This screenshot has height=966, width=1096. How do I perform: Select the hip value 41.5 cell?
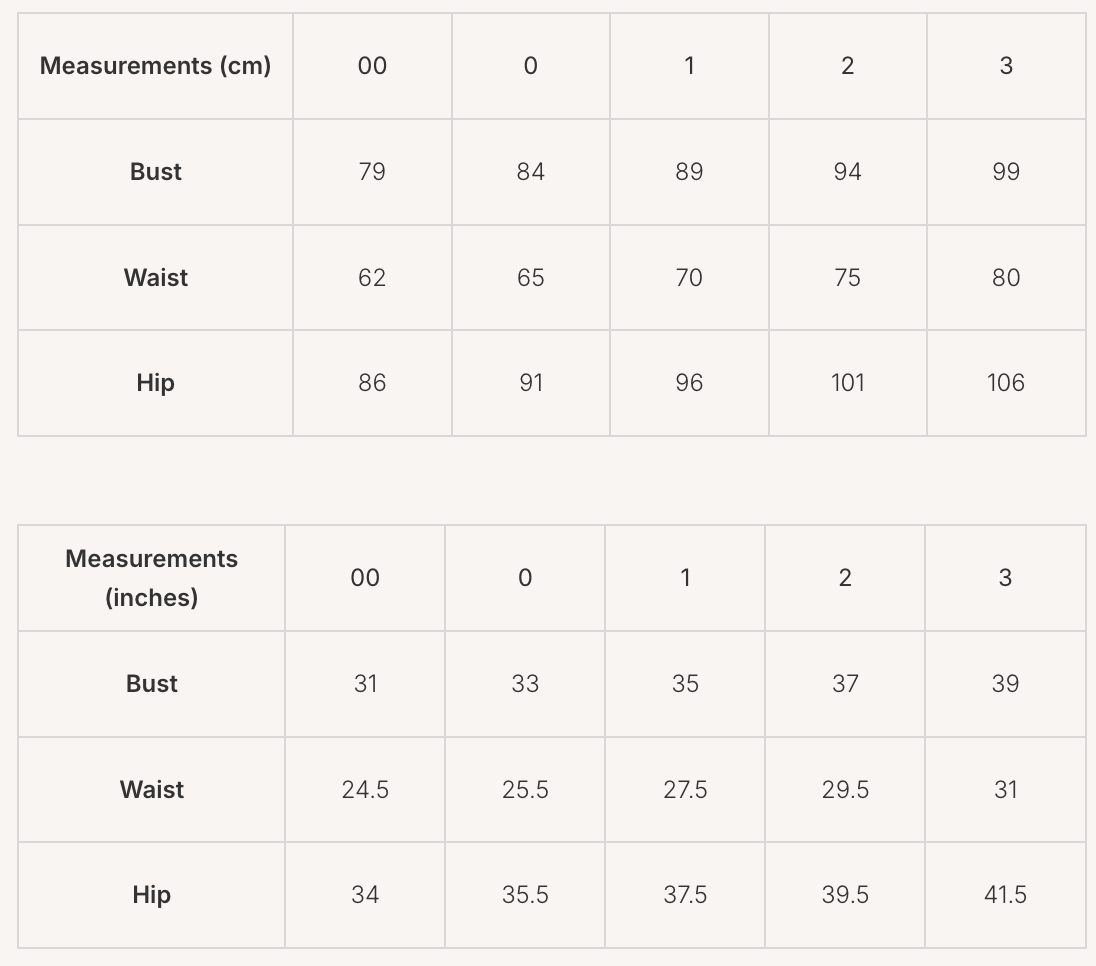(1005, 895)
